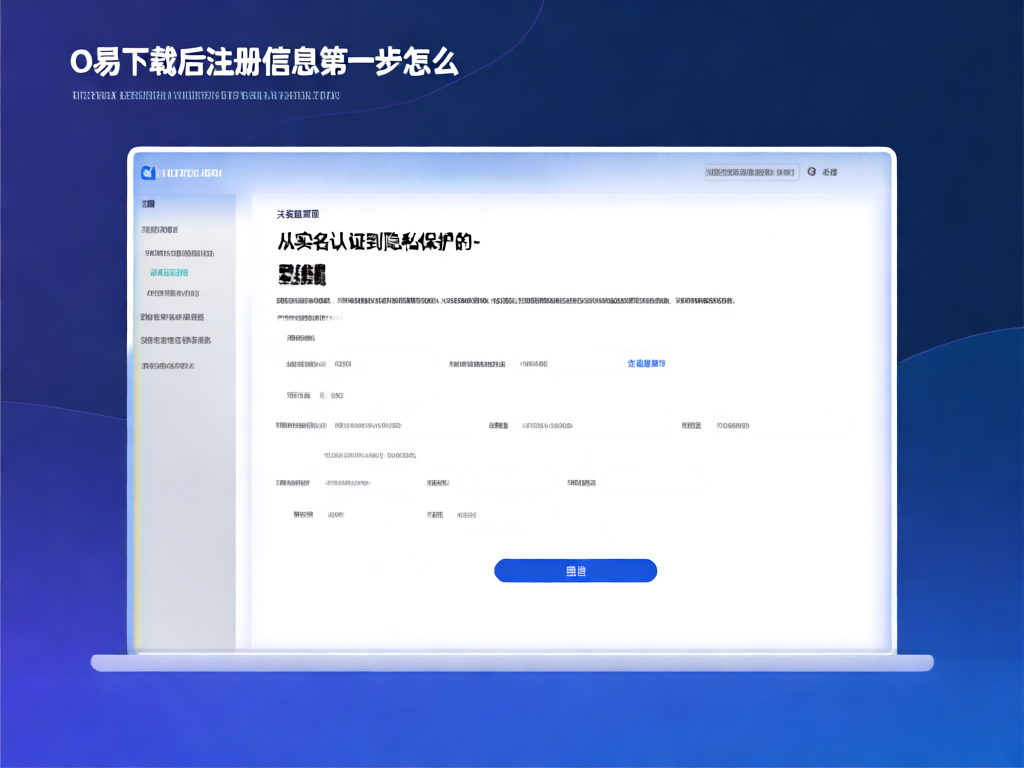Click the blue app logo icon

pyautogui.click(x=148, y=172)
